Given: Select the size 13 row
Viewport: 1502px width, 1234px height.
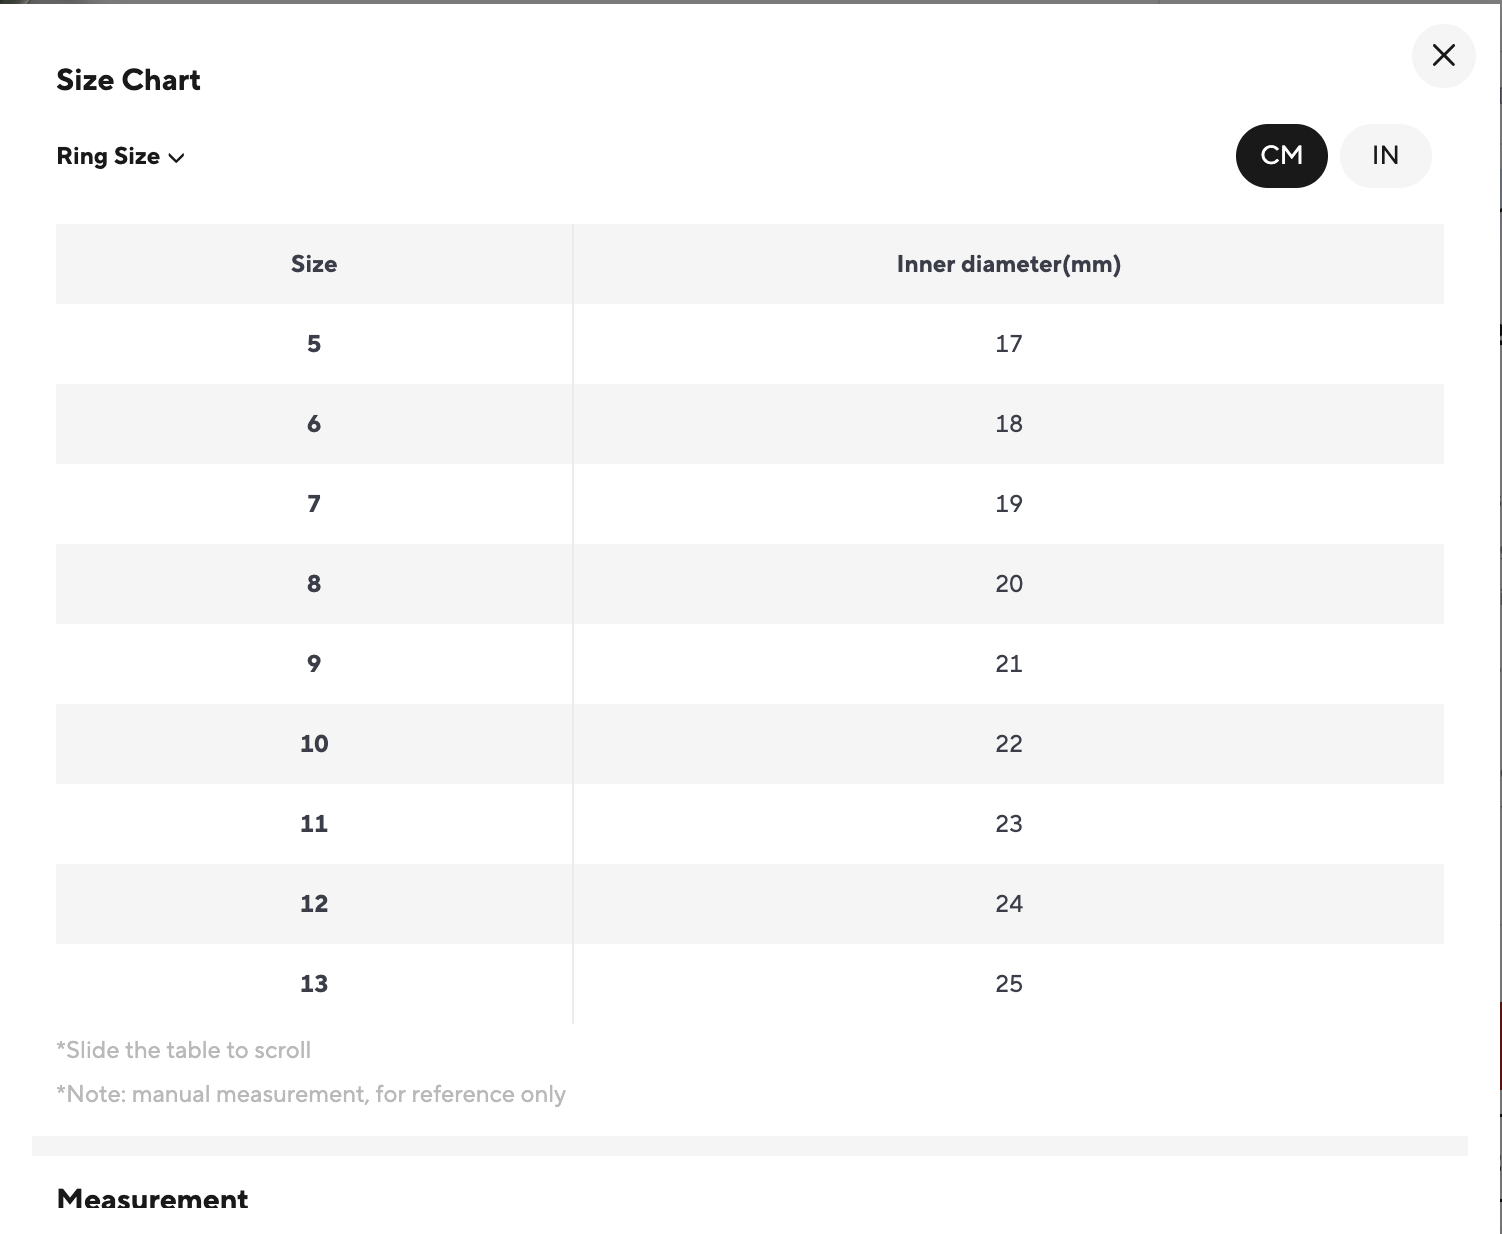Looking at the screenshot, I should pos(314,984).
